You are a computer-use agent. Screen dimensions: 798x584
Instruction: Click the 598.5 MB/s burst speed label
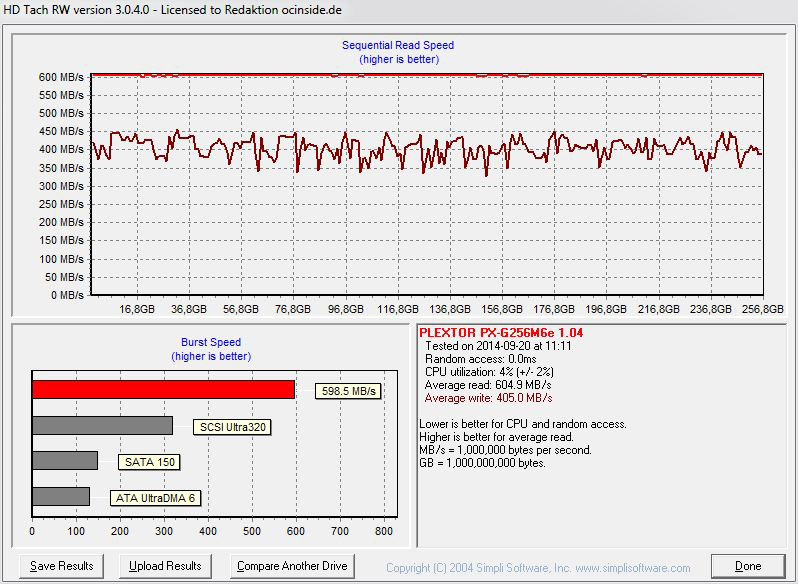348,391
